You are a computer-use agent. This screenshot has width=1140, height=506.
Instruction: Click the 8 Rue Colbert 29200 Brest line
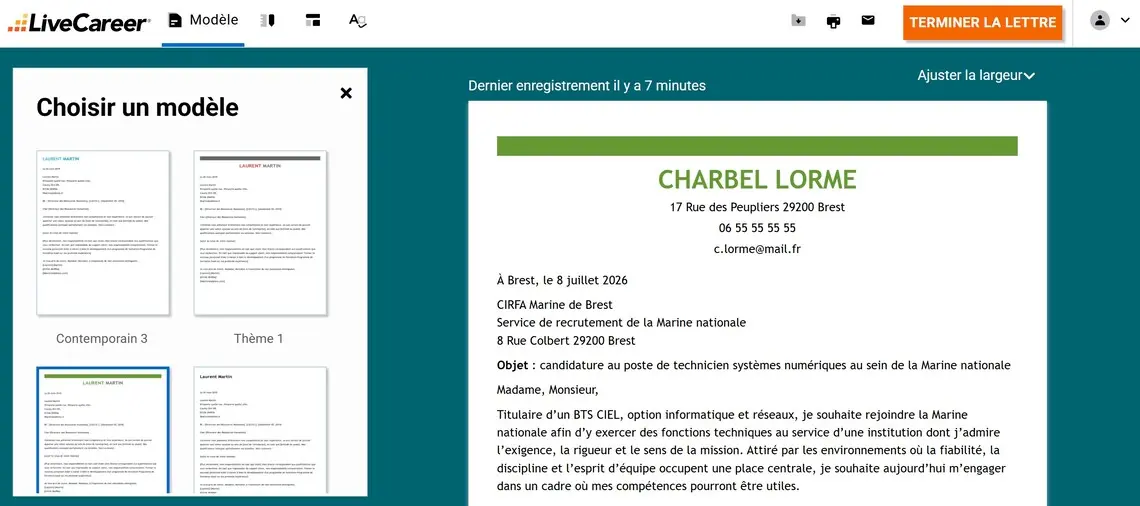click(x=566, y=341)
